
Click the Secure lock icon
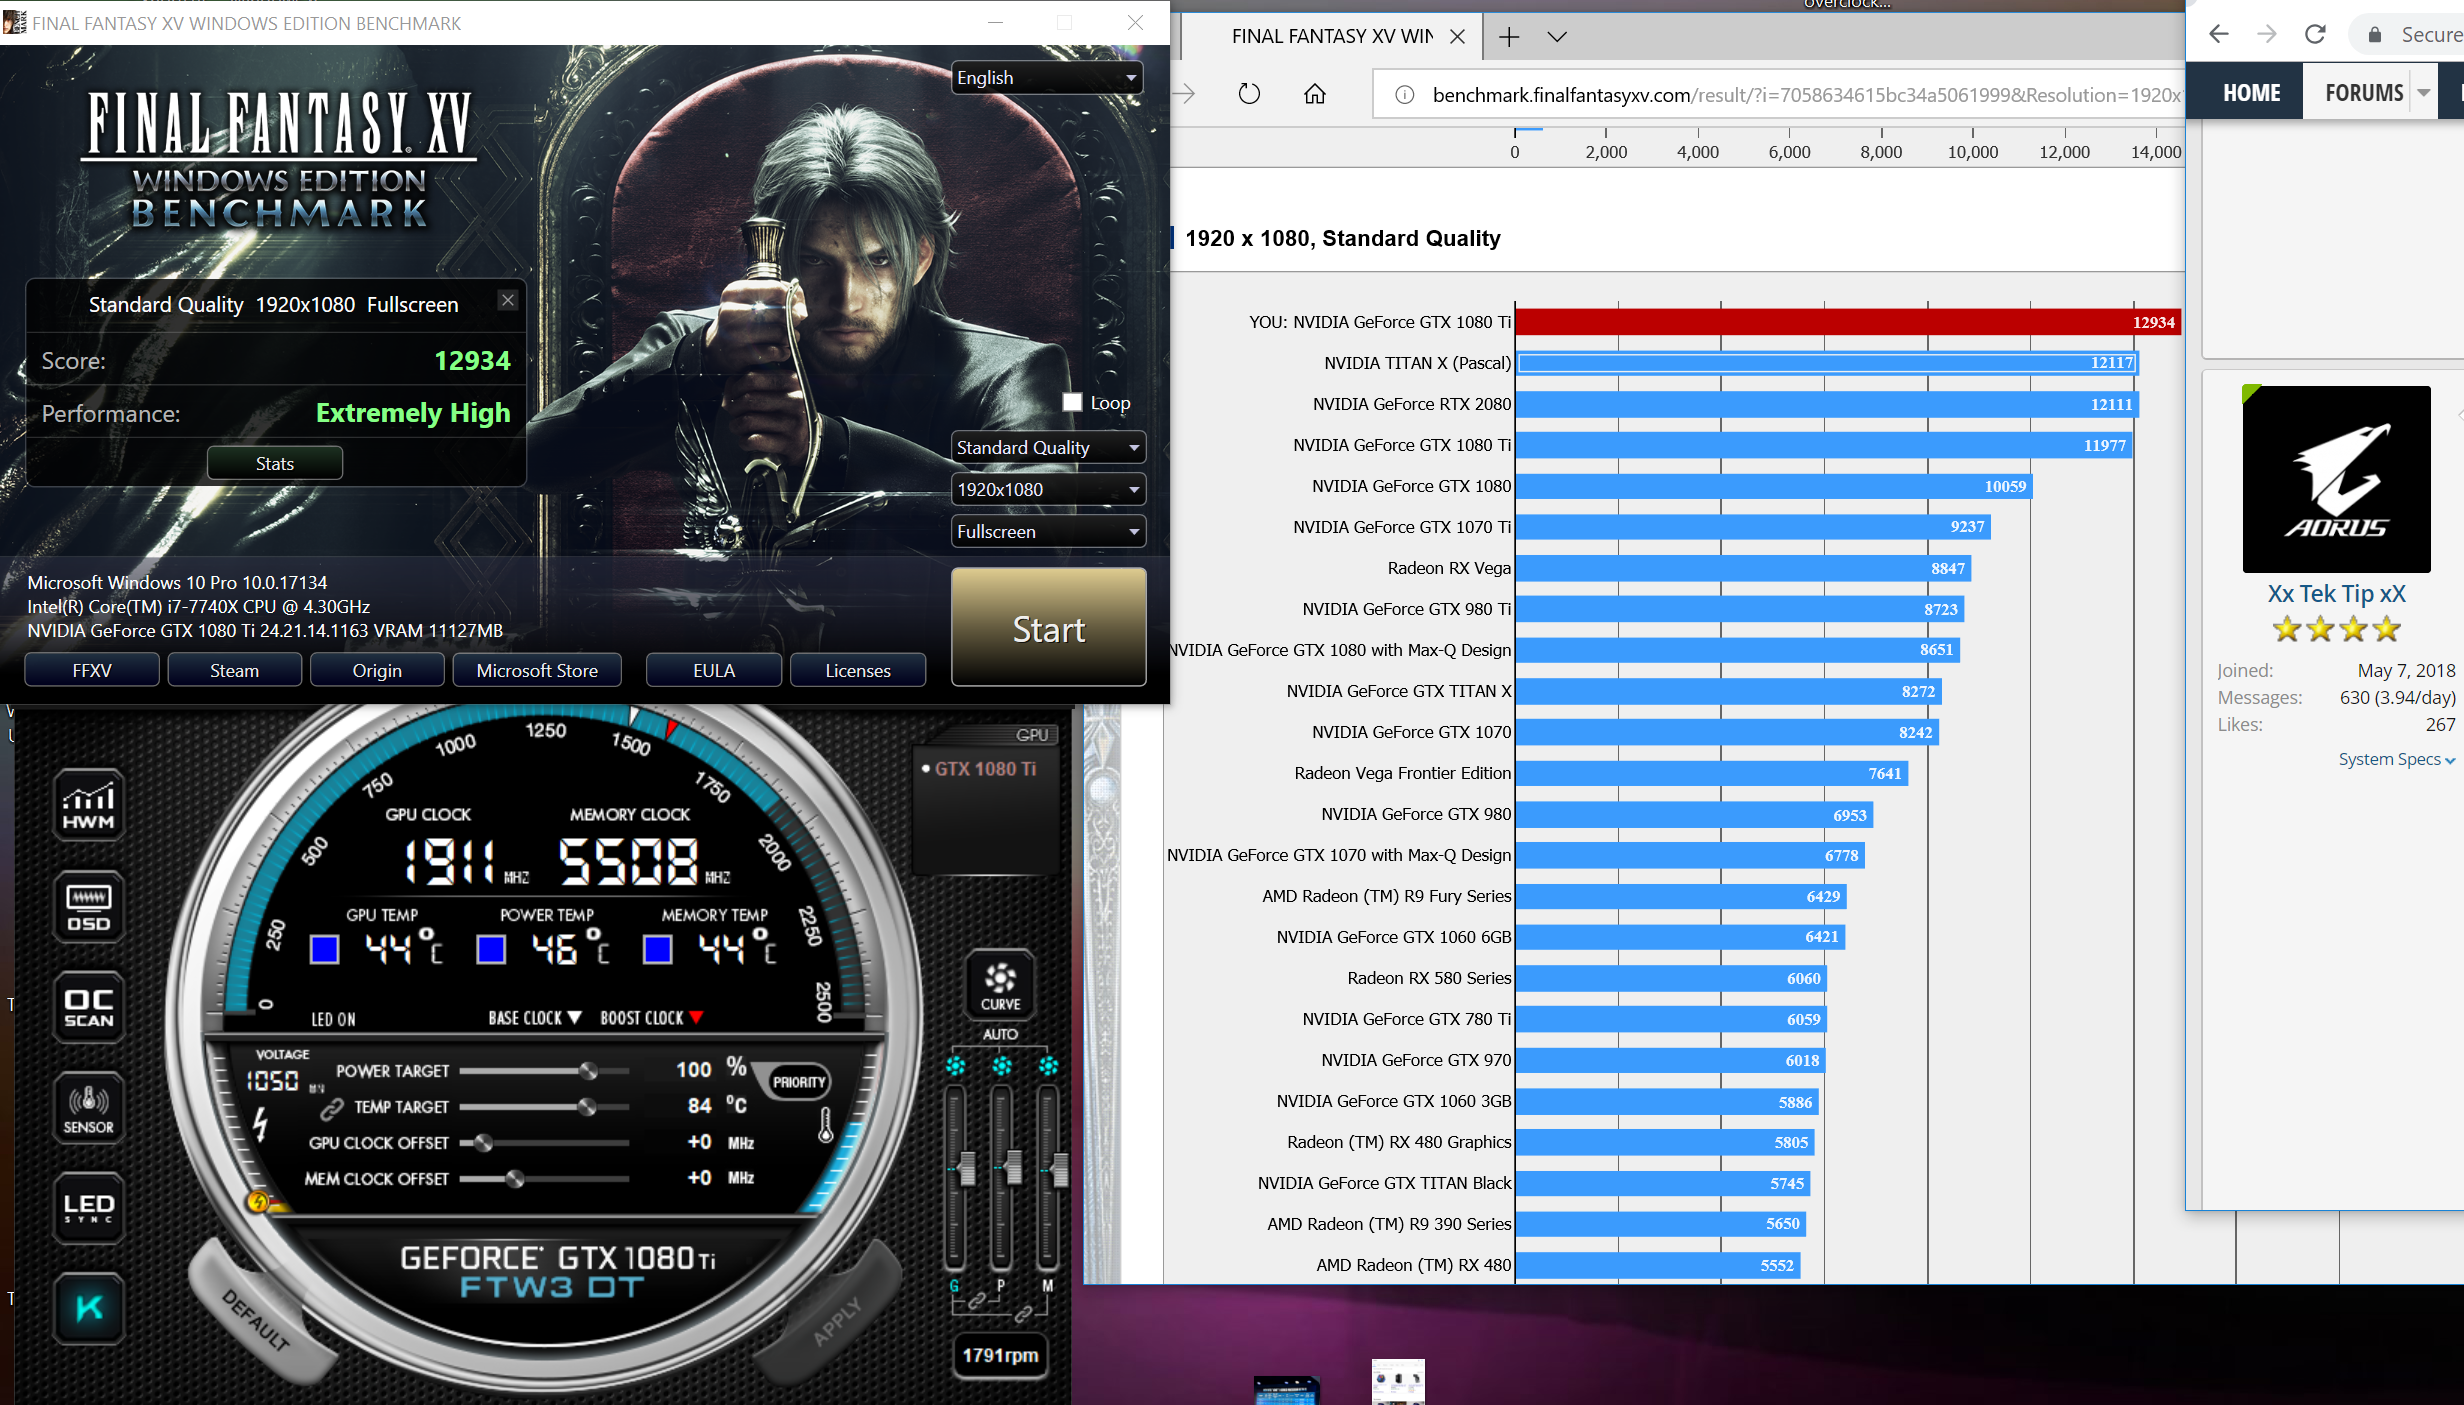2374,35
